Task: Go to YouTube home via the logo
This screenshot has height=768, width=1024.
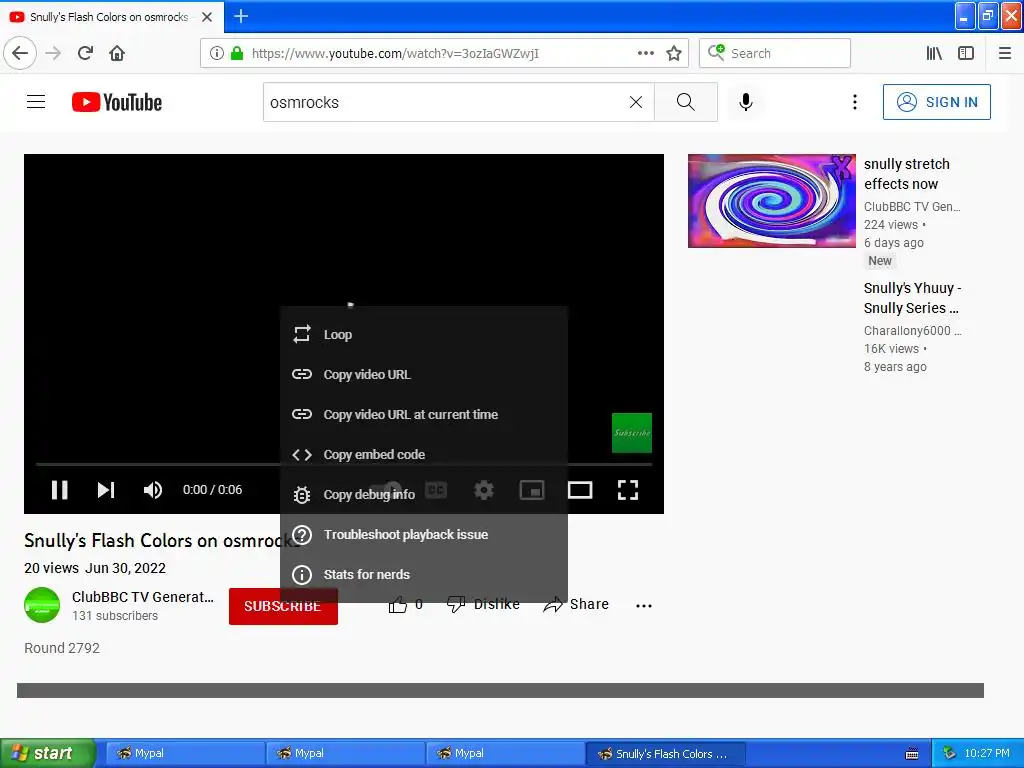Action: click(x=117, y=102)
